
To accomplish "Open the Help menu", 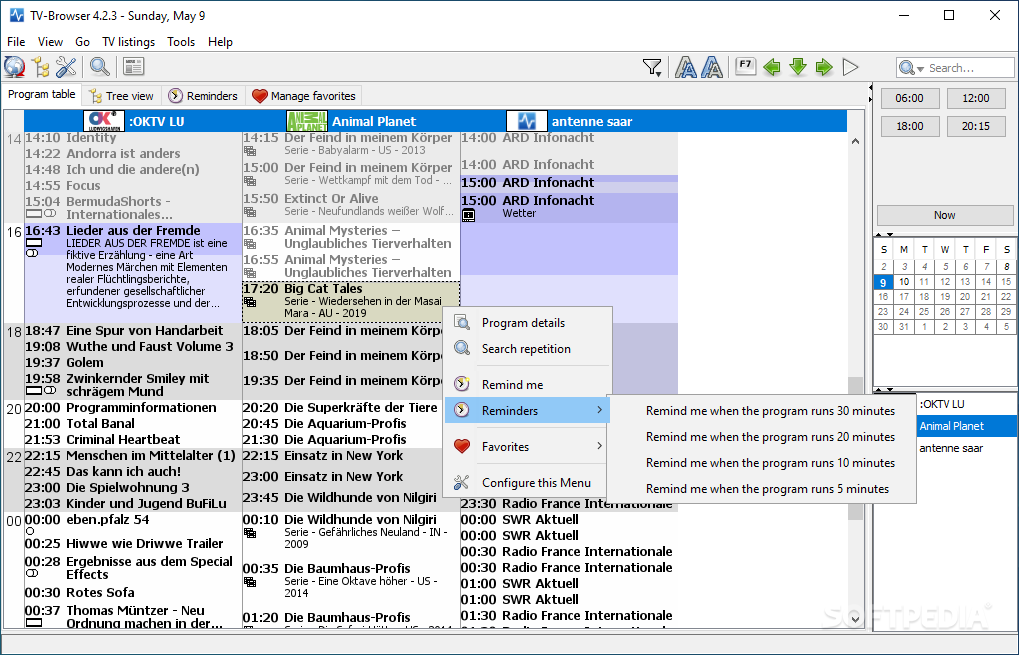I will [220, 42].
